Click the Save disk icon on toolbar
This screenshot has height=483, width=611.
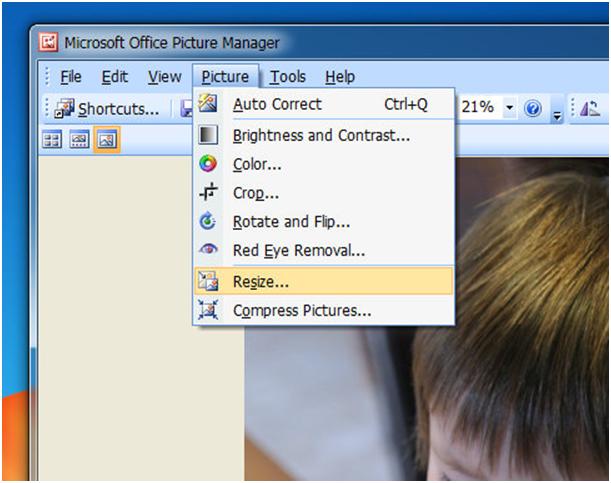click(187, 108)
